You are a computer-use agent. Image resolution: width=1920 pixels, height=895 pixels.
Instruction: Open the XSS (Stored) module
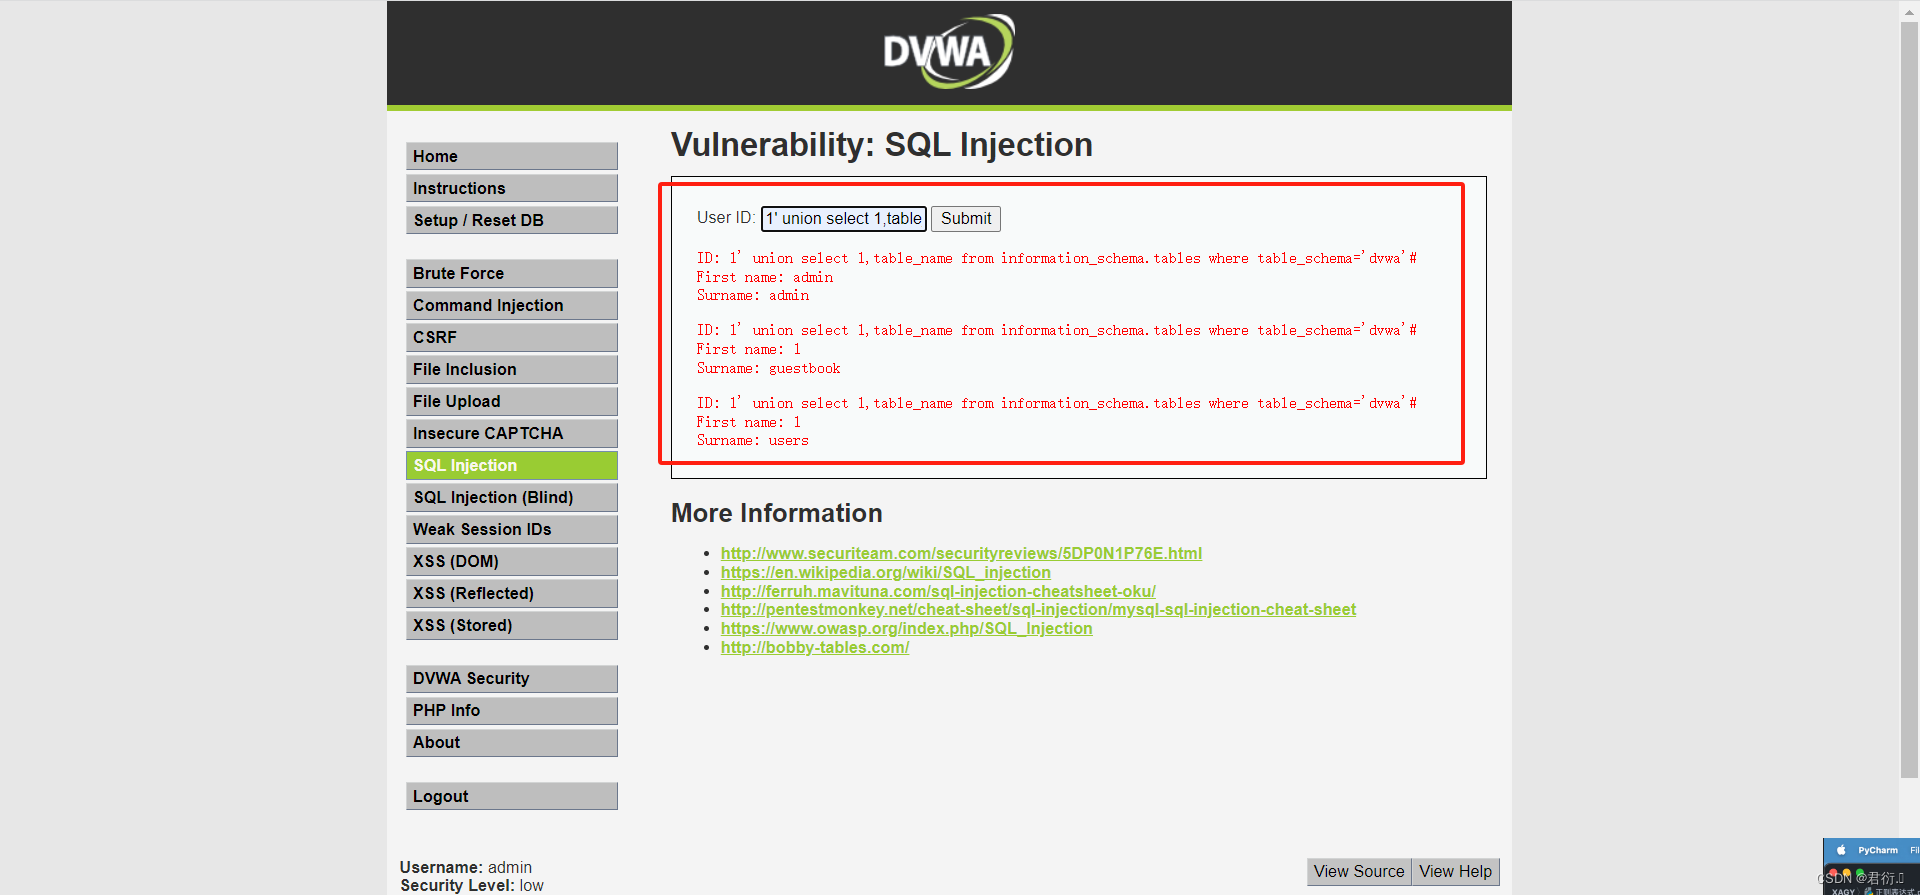point(511,625)
